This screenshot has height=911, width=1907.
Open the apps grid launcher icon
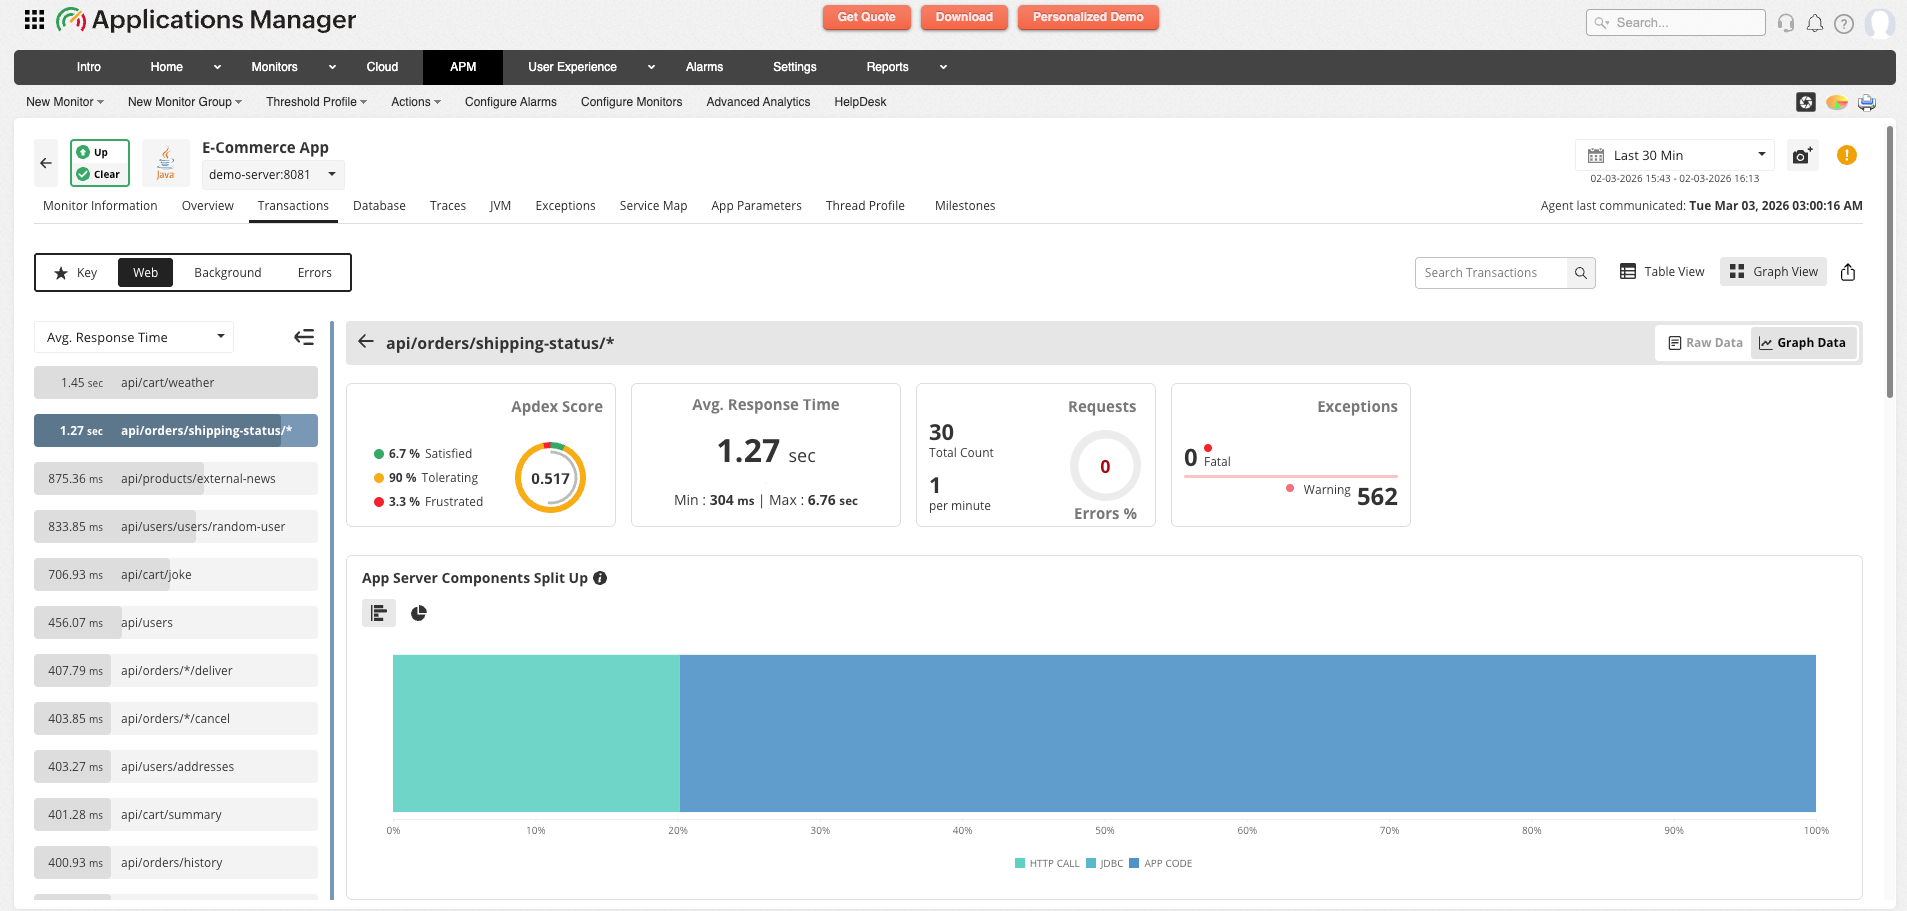pyautogui.click(x=34, y=19)
